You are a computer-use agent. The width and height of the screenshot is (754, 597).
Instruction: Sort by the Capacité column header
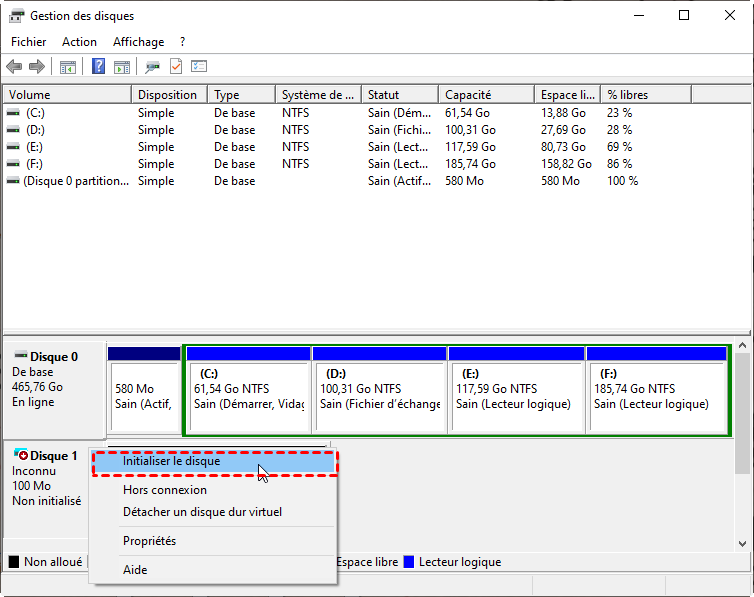(x=487, y=95)
